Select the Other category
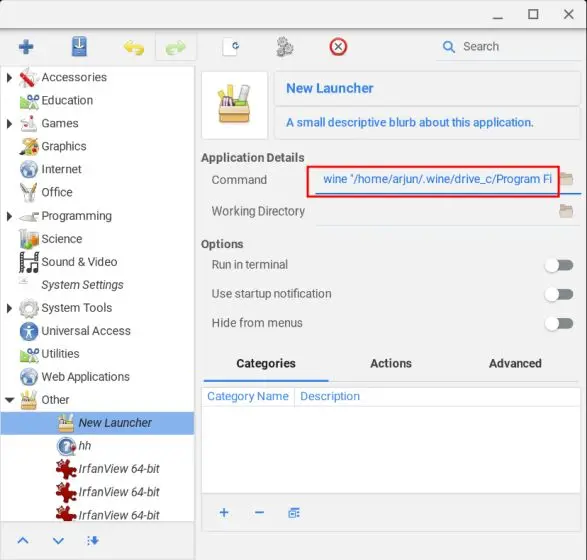This screenshot has width=587, height=560. [x=55, y=400]
